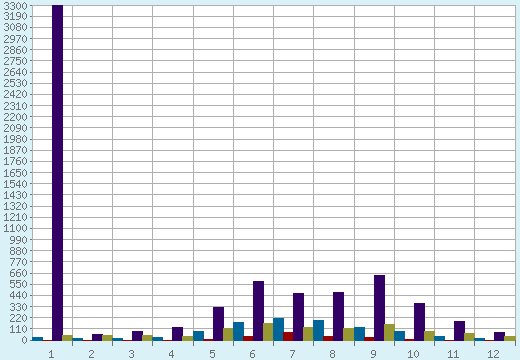Select the blue bar in month 7

click(x=278, y=329)
